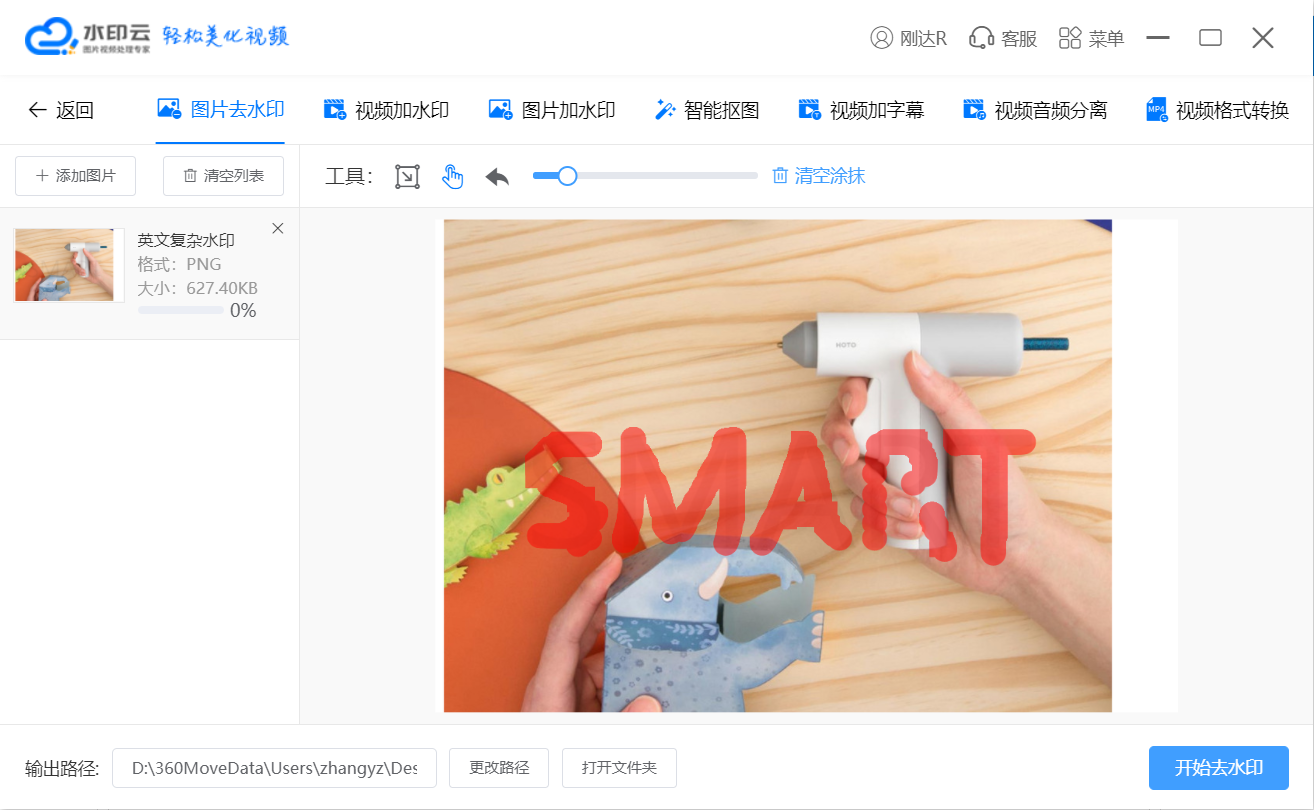Click the 清空列表 button
1314x810 pixels.
(x=223, y=176)
